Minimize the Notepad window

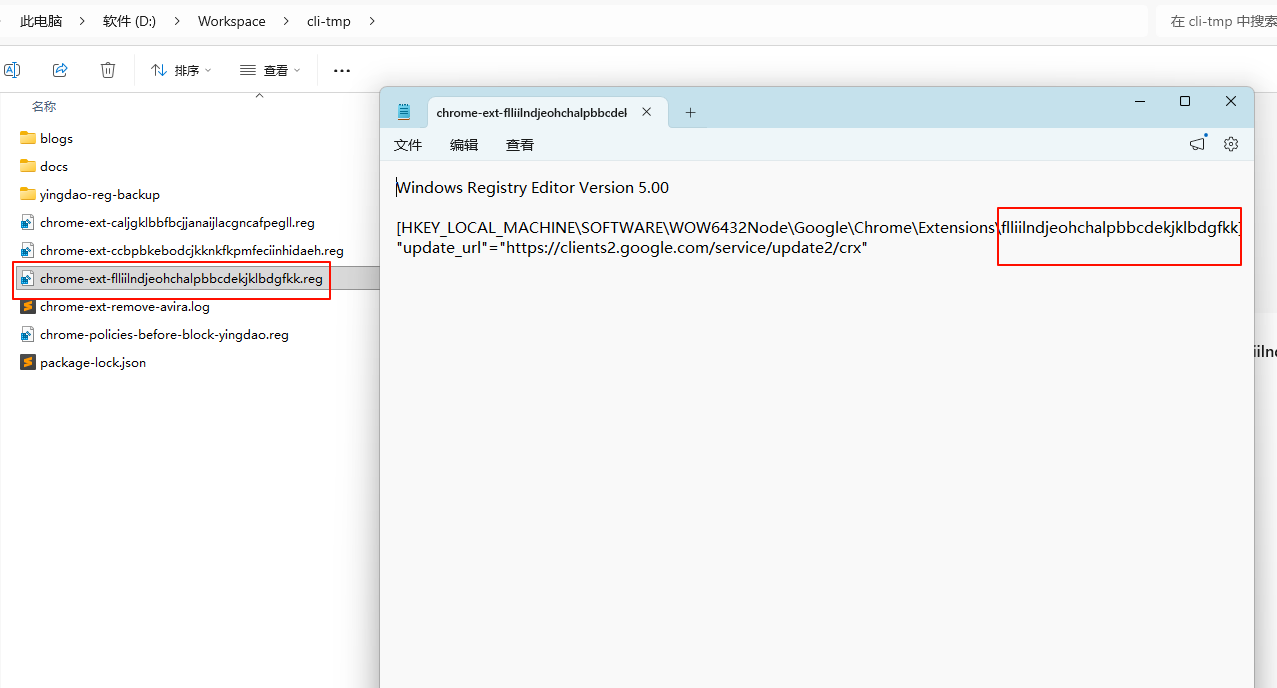pyautogui.click(x=1139, y=101)
